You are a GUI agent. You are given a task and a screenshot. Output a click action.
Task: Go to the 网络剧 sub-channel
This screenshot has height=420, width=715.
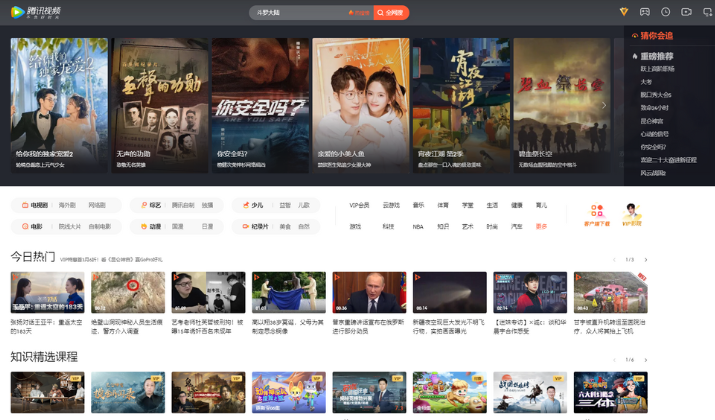[97, 205]
